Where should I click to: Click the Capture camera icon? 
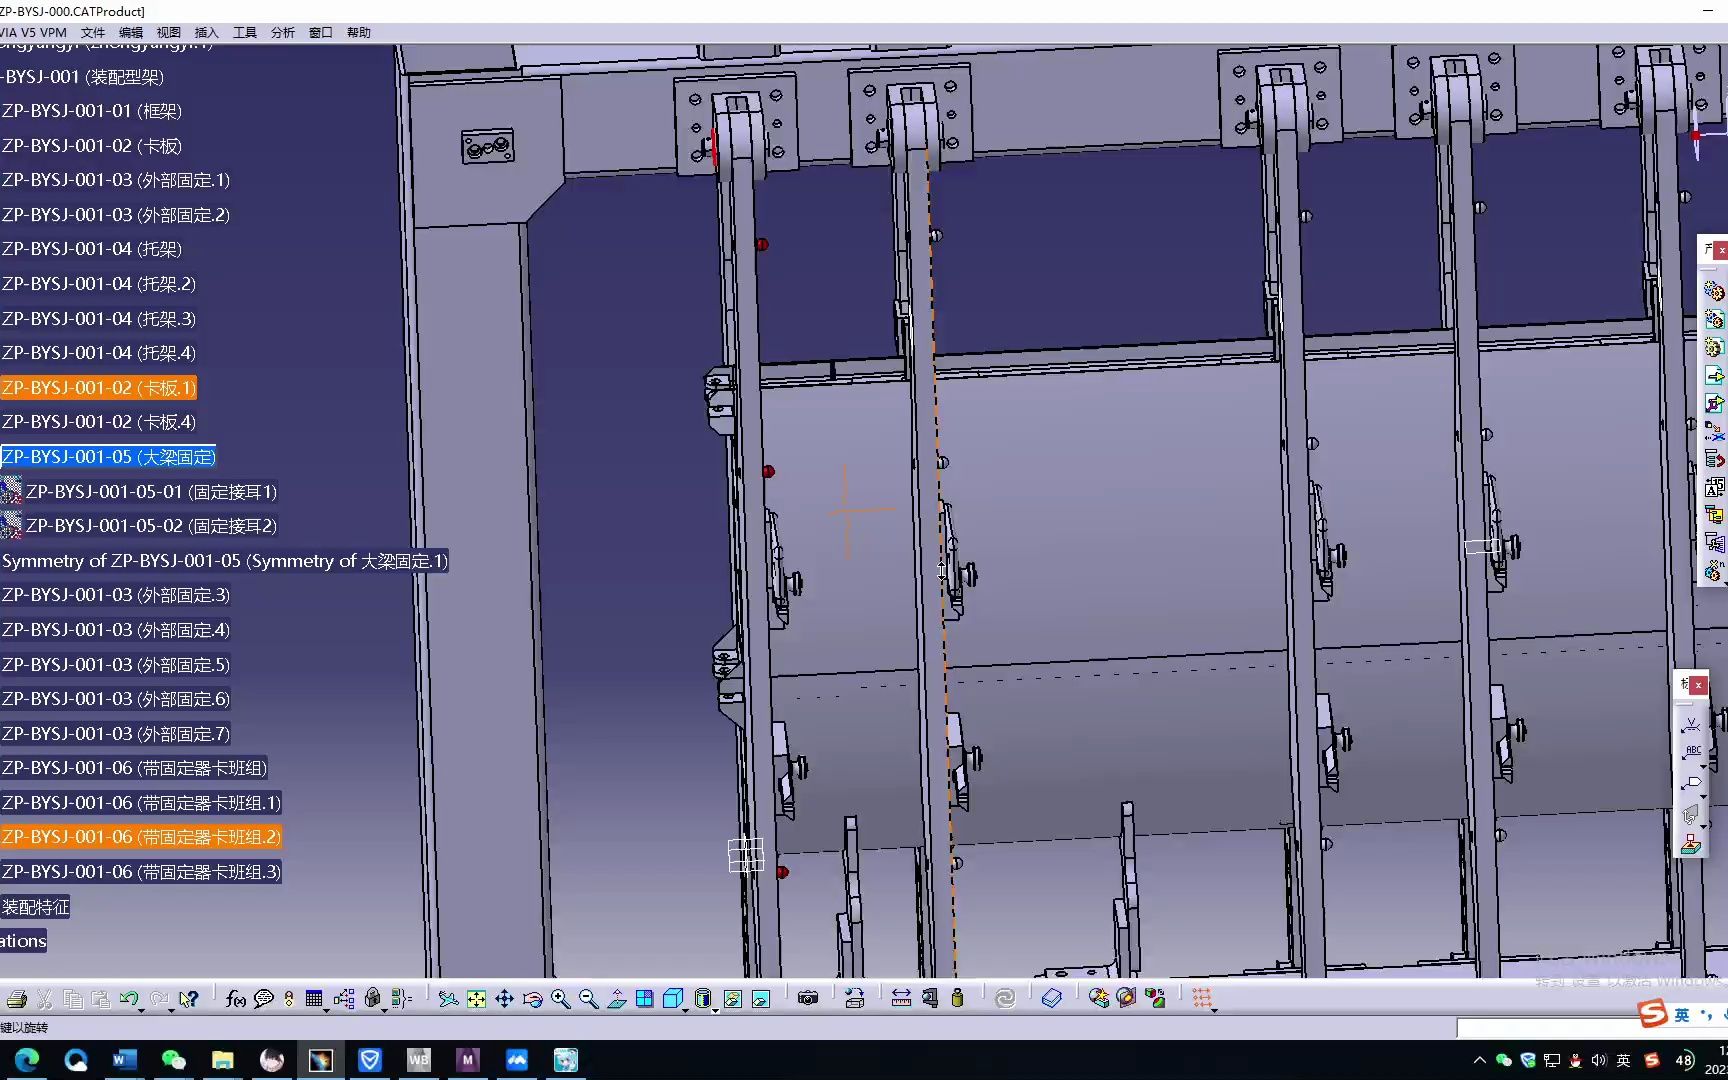click(x=808, y=998)
